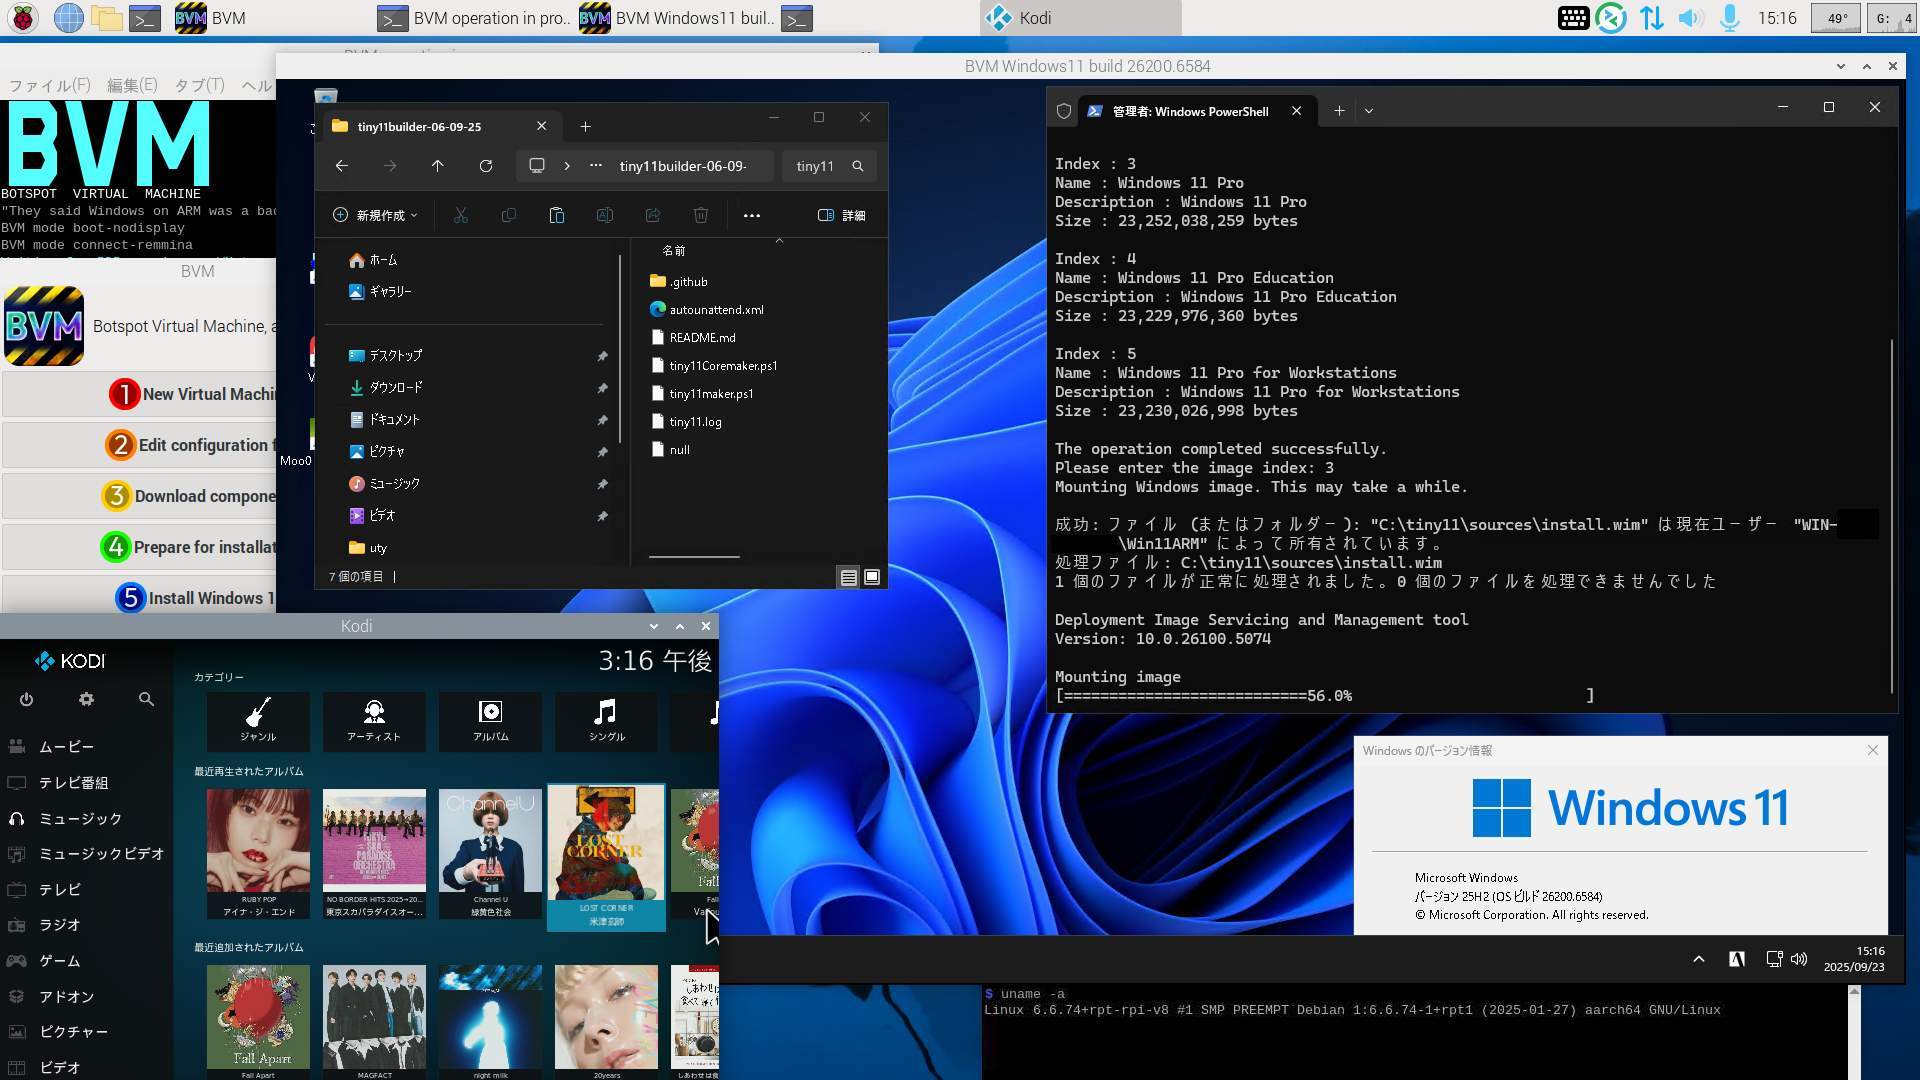1920x1080 pixels.
Task: Expand PowerShell tab dropdown chevron
Action: coord(1369,111)
